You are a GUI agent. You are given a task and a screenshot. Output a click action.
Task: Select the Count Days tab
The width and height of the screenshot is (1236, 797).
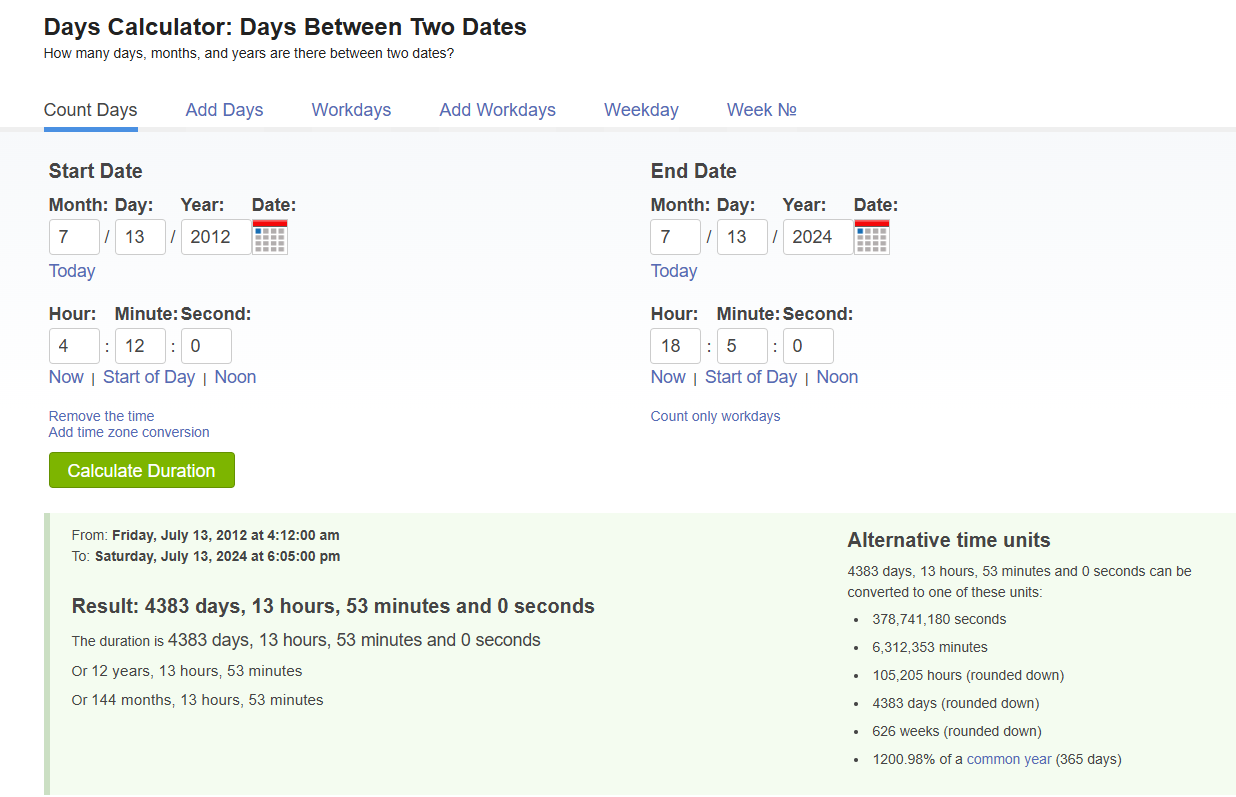coord(91,110)
